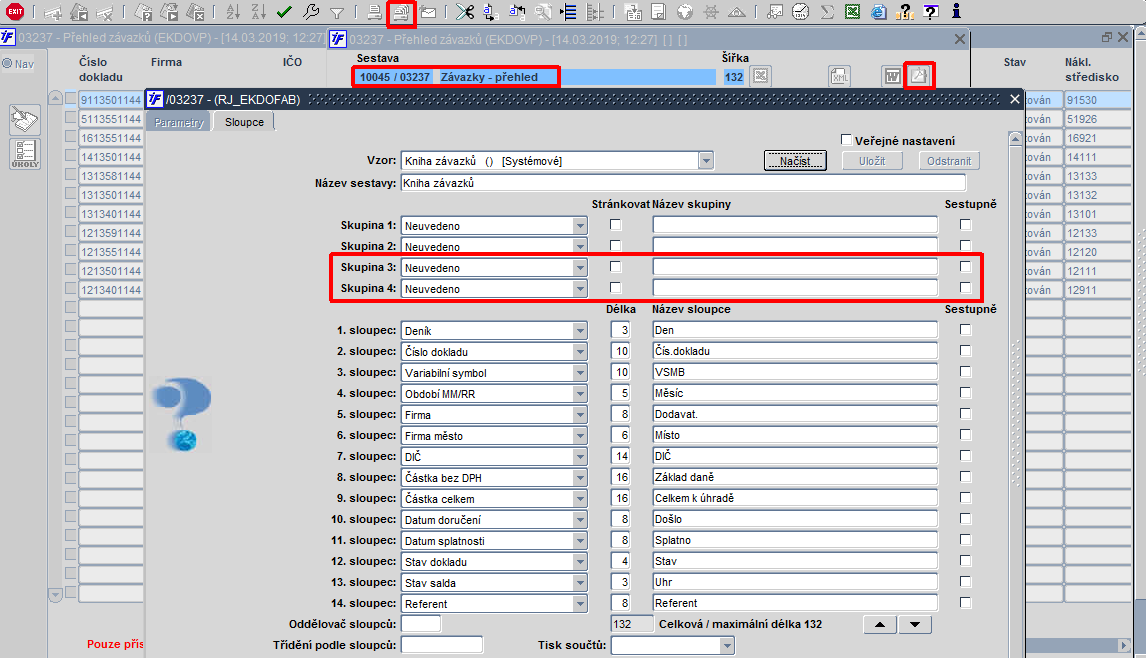Select the Sloupce tab
This screenshot has height=658, width=1146.
244,122
